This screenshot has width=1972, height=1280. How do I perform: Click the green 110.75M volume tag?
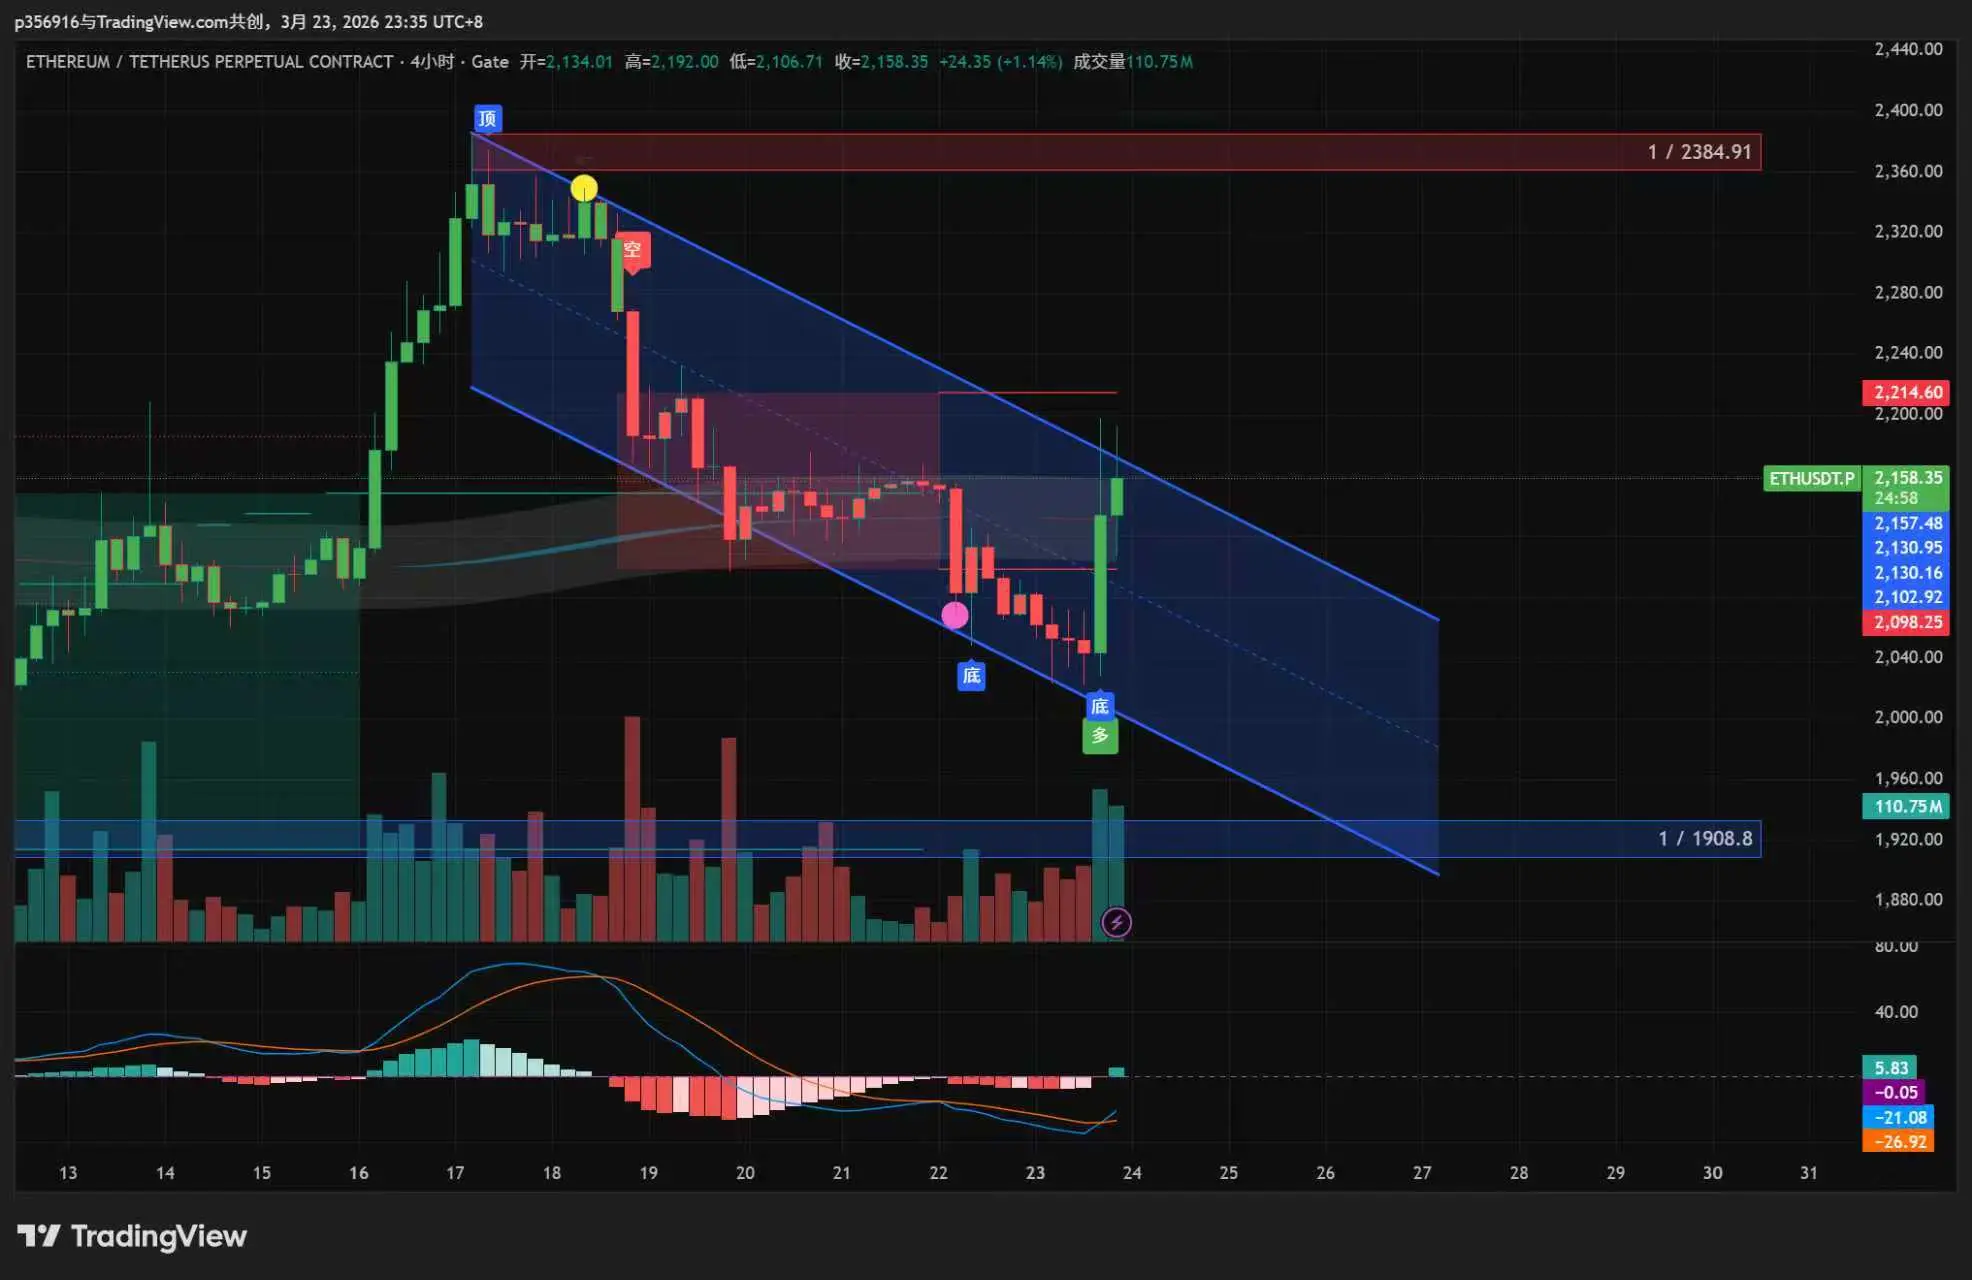(x=1907, y=806)
